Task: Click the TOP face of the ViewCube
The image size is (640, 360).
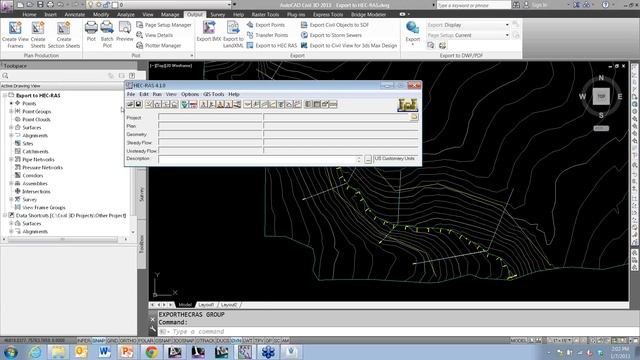Action: (601, 97)
